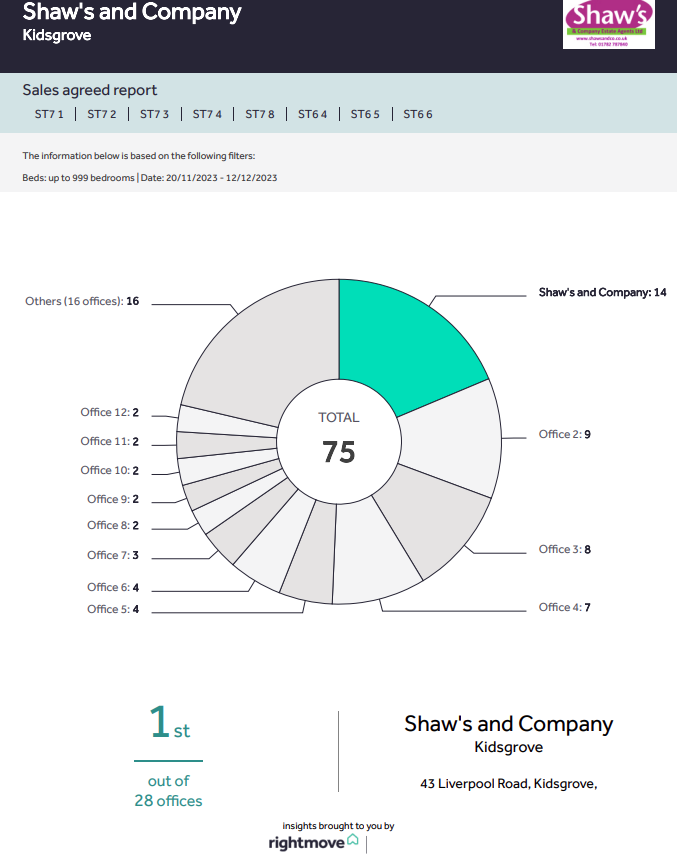The image size is (677, 854).
Task: Click the Office 7: 3 label
Action: click(x=113, y=555)
